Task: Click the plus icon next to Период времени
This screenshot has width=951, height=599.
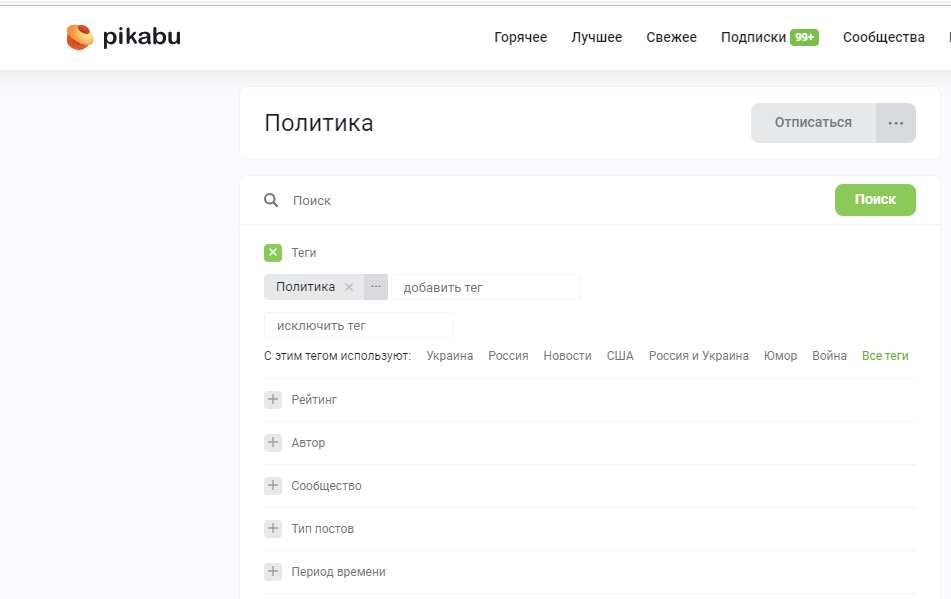Action: (x=273, y=572)
